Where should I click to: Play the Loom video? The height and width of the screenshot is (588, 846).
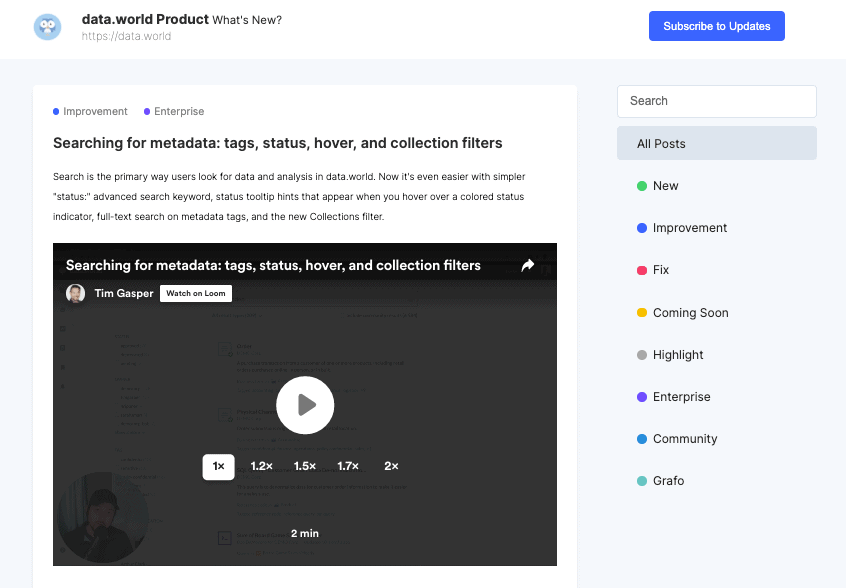click(305, 405)
